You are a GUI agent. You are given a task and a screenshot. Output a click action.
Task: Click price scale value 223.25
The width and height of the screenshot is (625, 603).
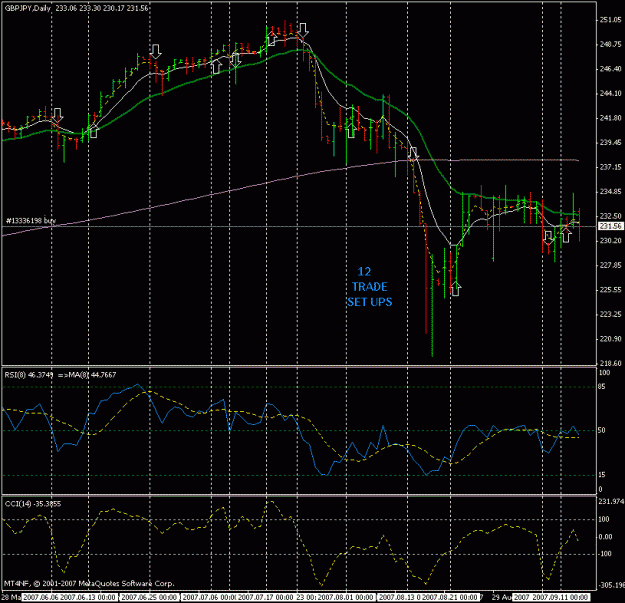610,314
